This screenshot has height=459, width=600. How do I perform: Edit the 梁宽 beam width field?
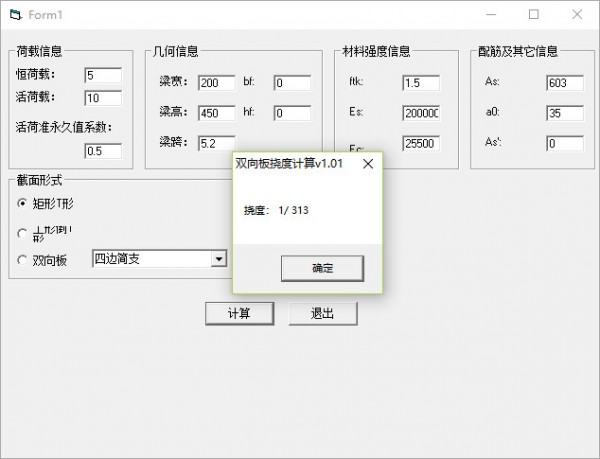[215, 82]
